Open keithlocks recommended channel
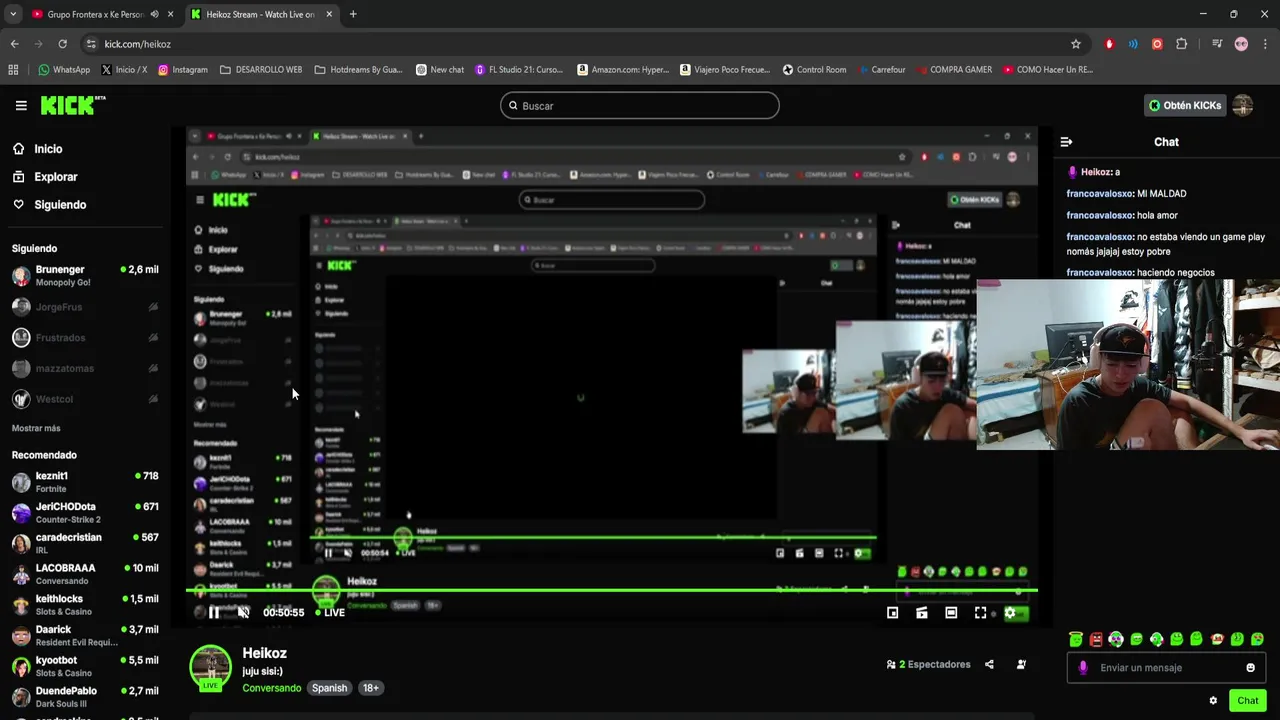 click(85, 605)
